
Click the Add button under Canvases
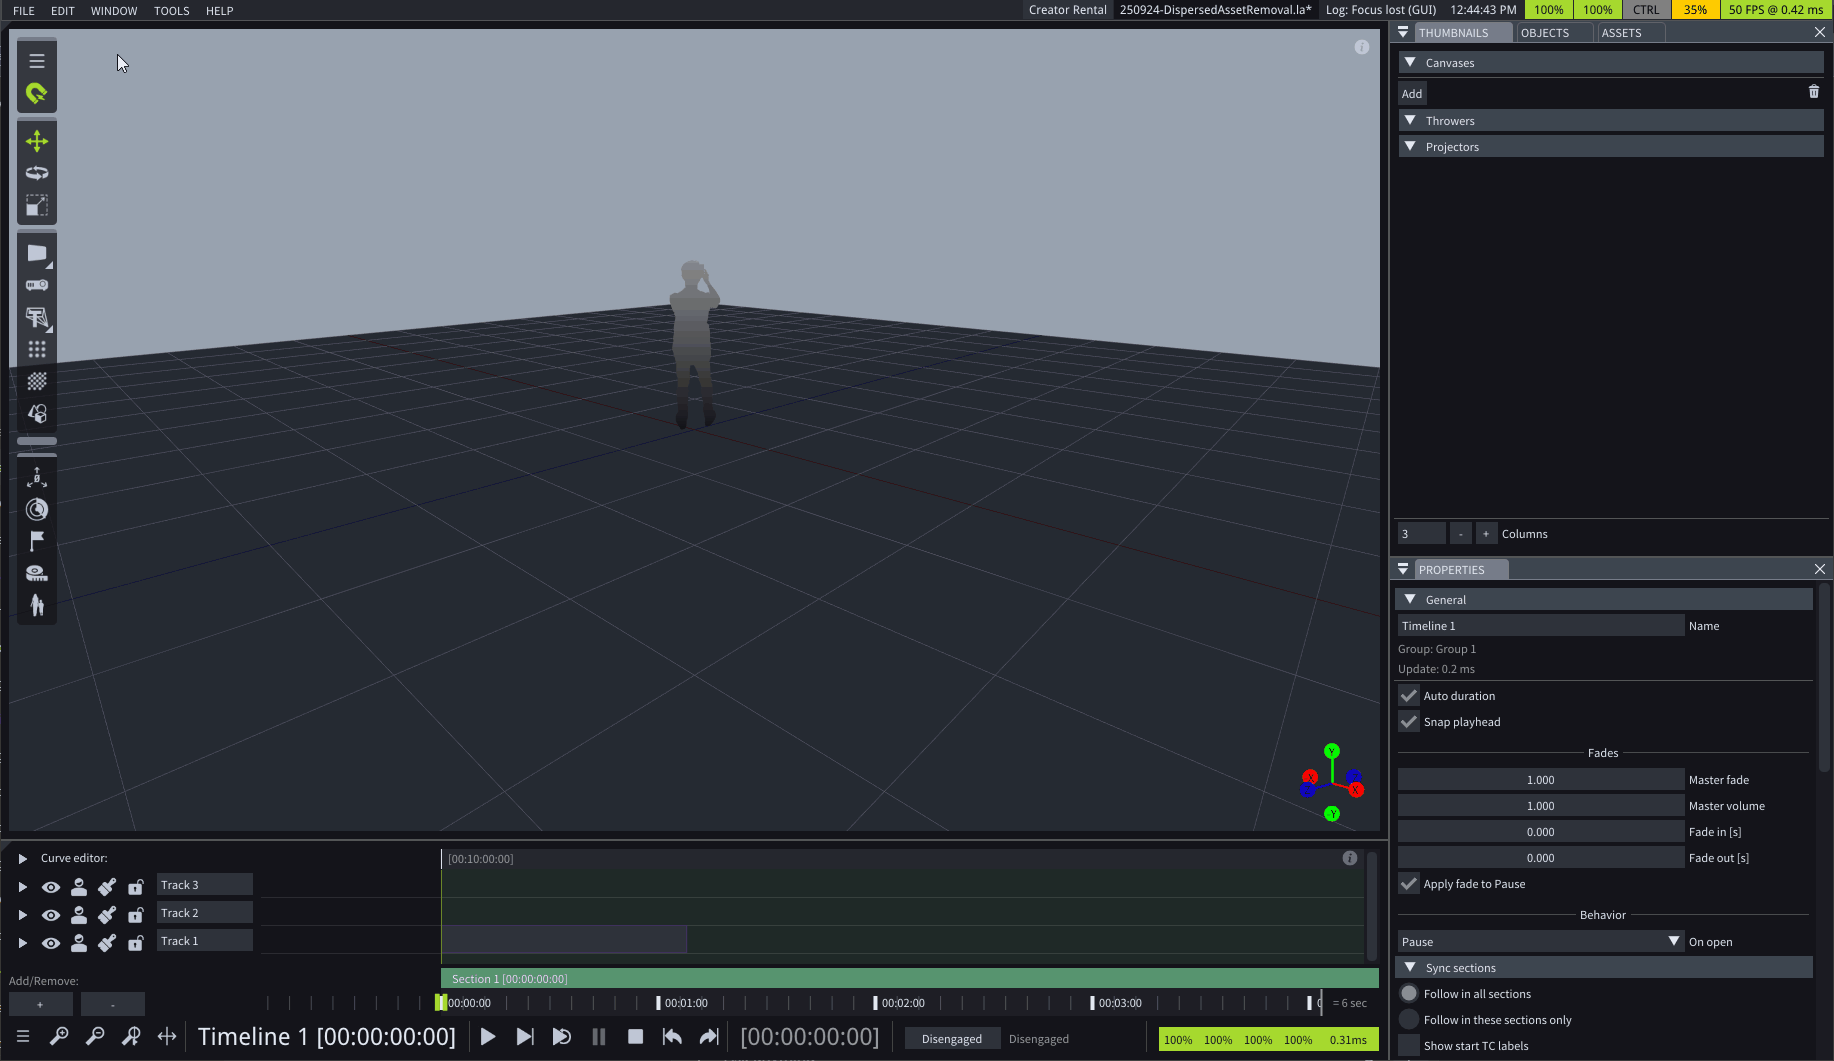1411,94
